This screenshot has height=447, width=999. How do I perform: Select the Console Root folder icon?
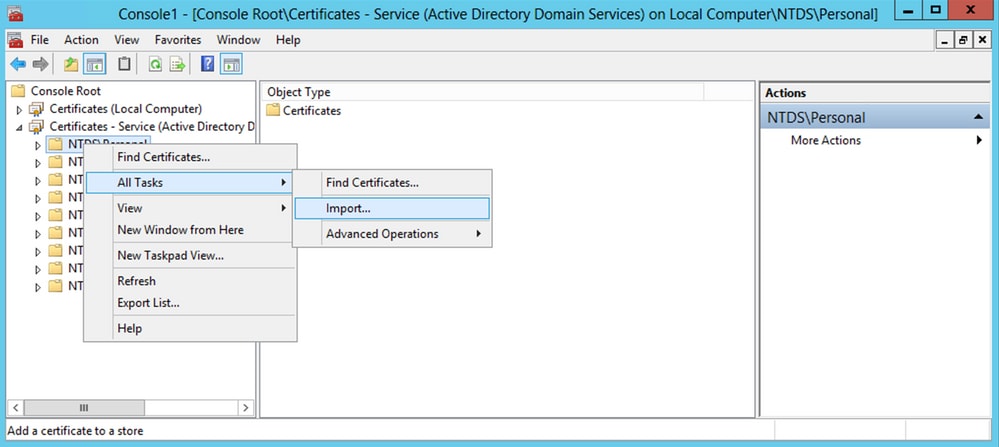19,91
